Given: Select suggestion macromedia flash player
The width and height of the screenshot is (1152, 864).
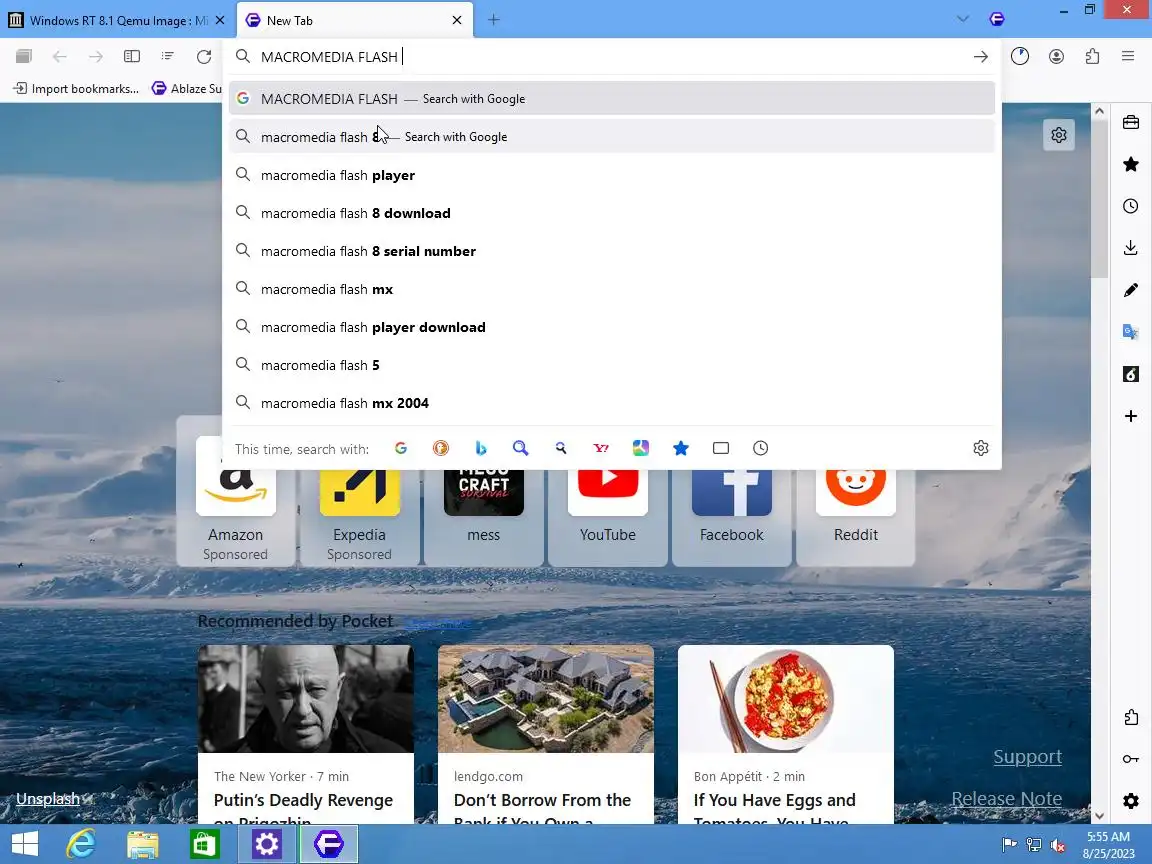Looking at the screenshot, I should (x=611, y=175).
